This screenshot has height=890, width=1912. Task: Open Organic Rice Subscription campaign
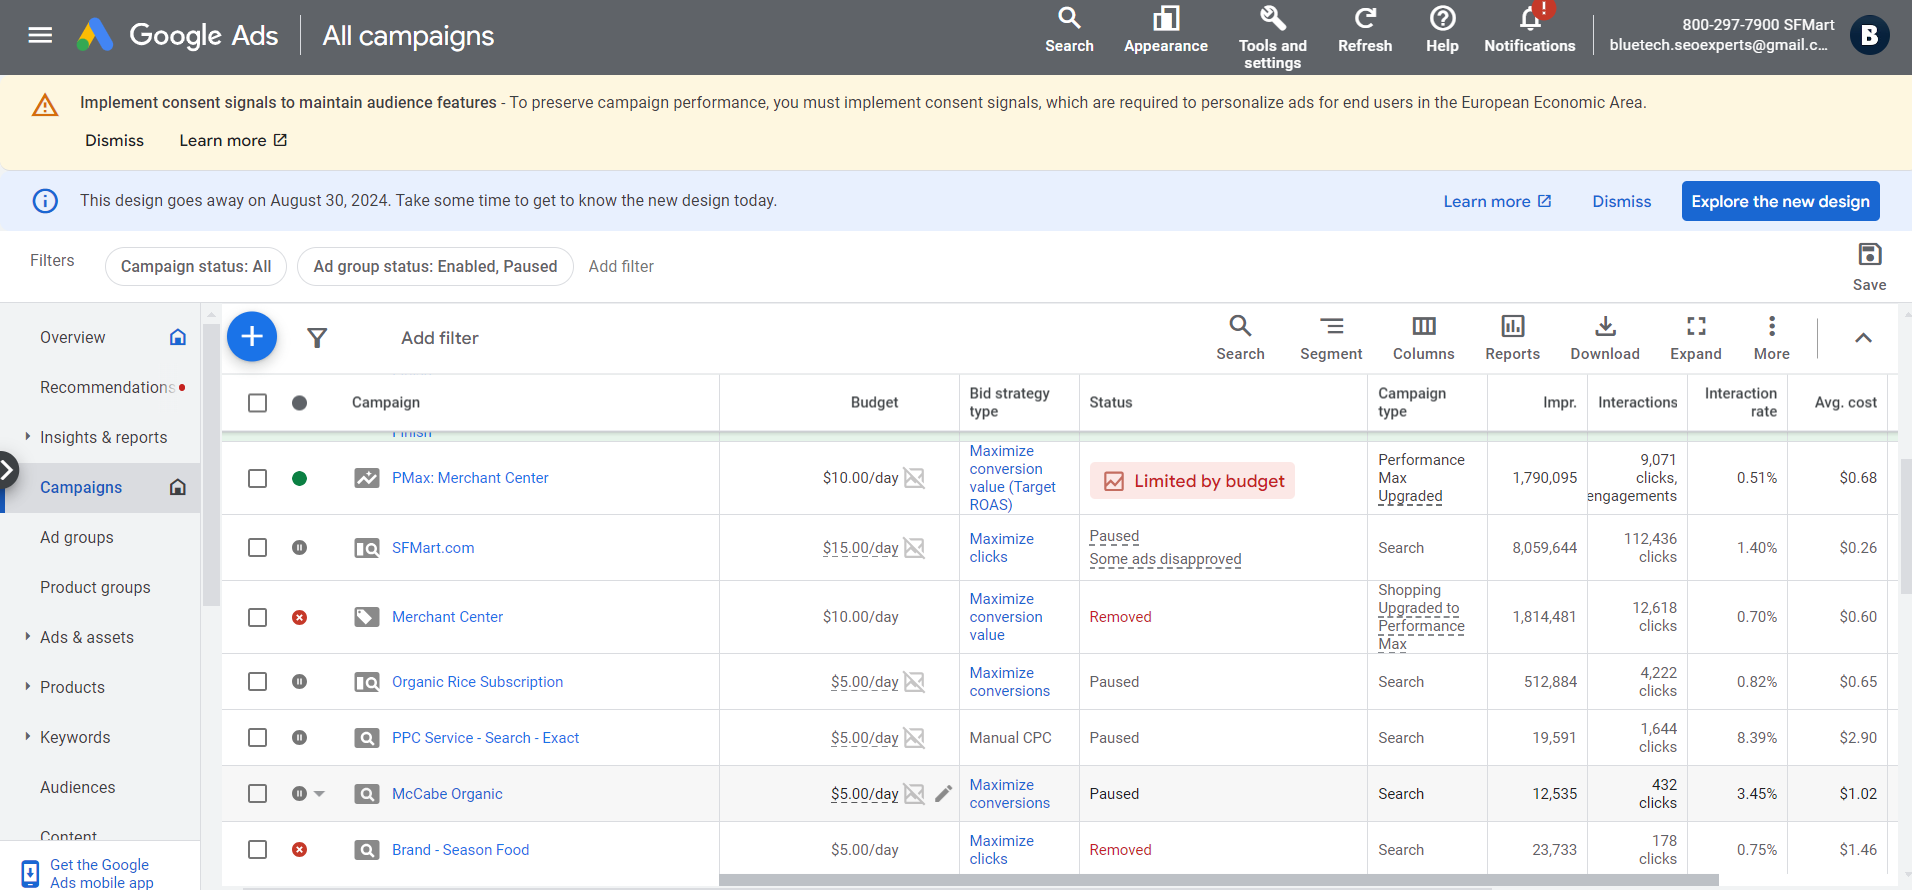[x=477, y=682]
